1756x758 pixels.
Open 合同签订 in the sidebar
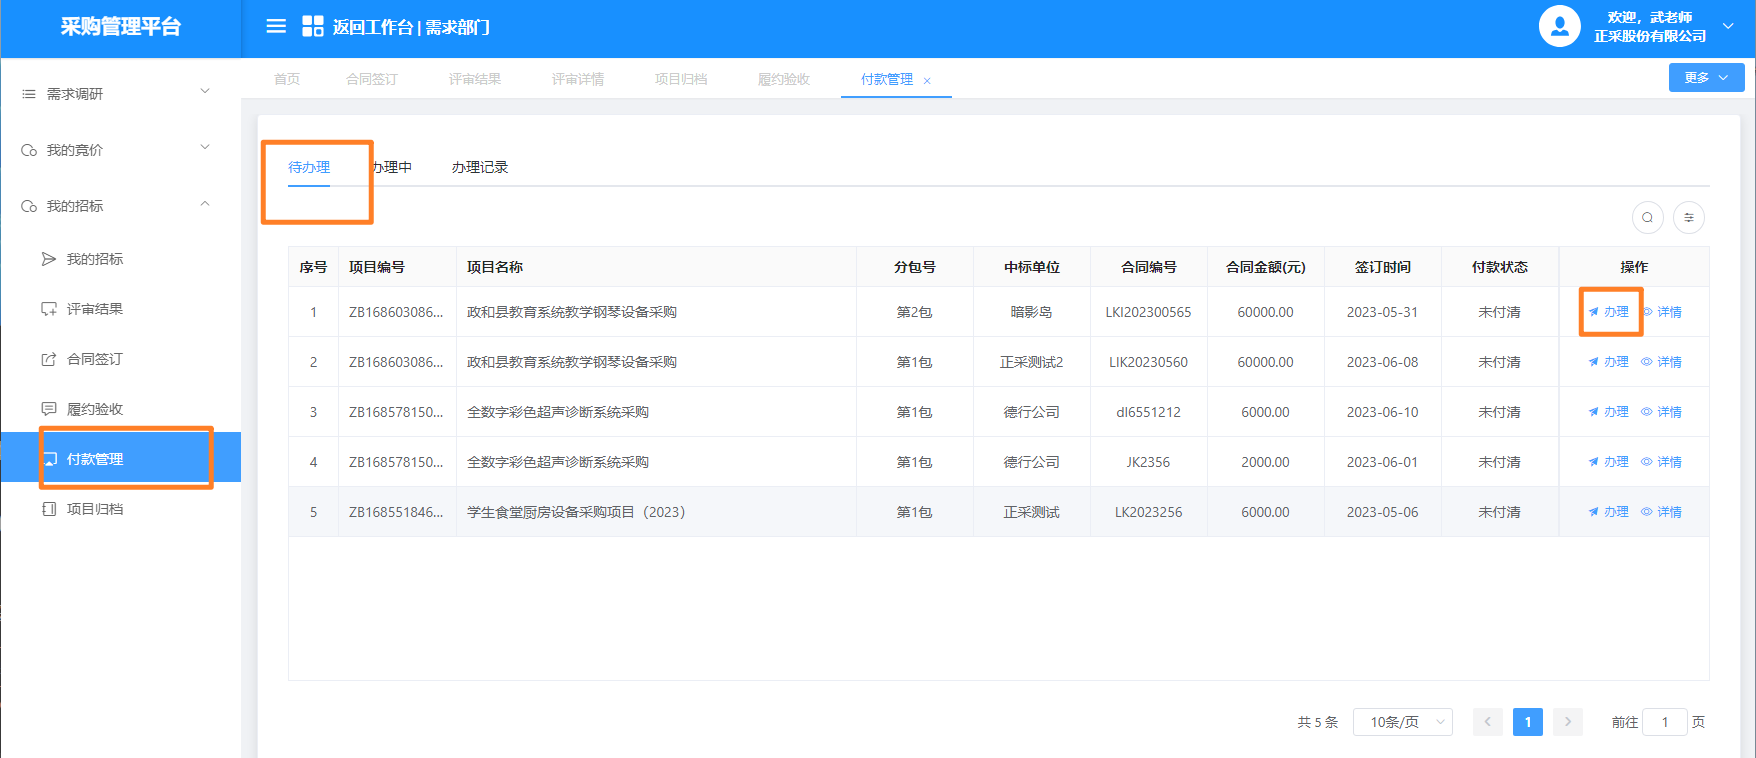pyautogui.click(x=94, y=359)
